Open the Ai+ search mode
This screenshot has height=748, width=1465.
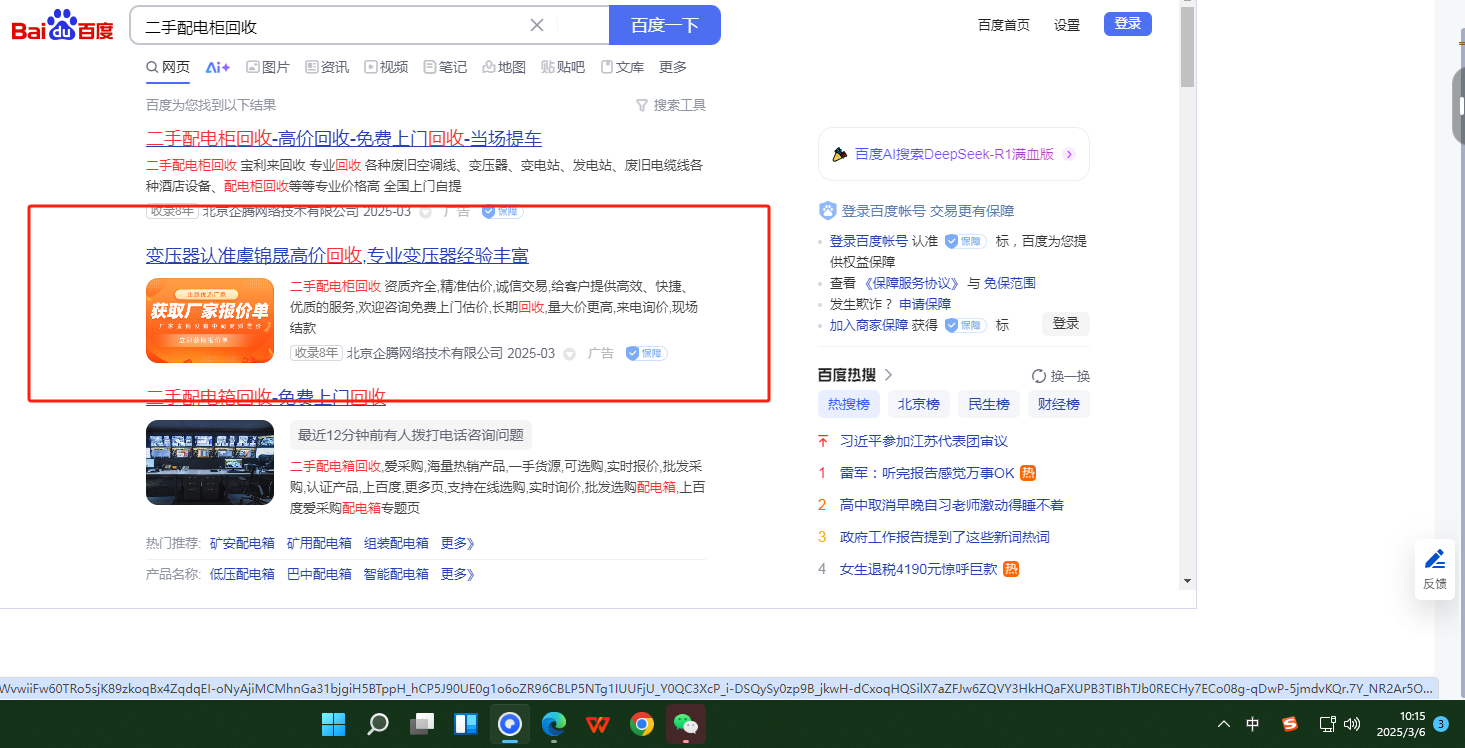point(218,67)
